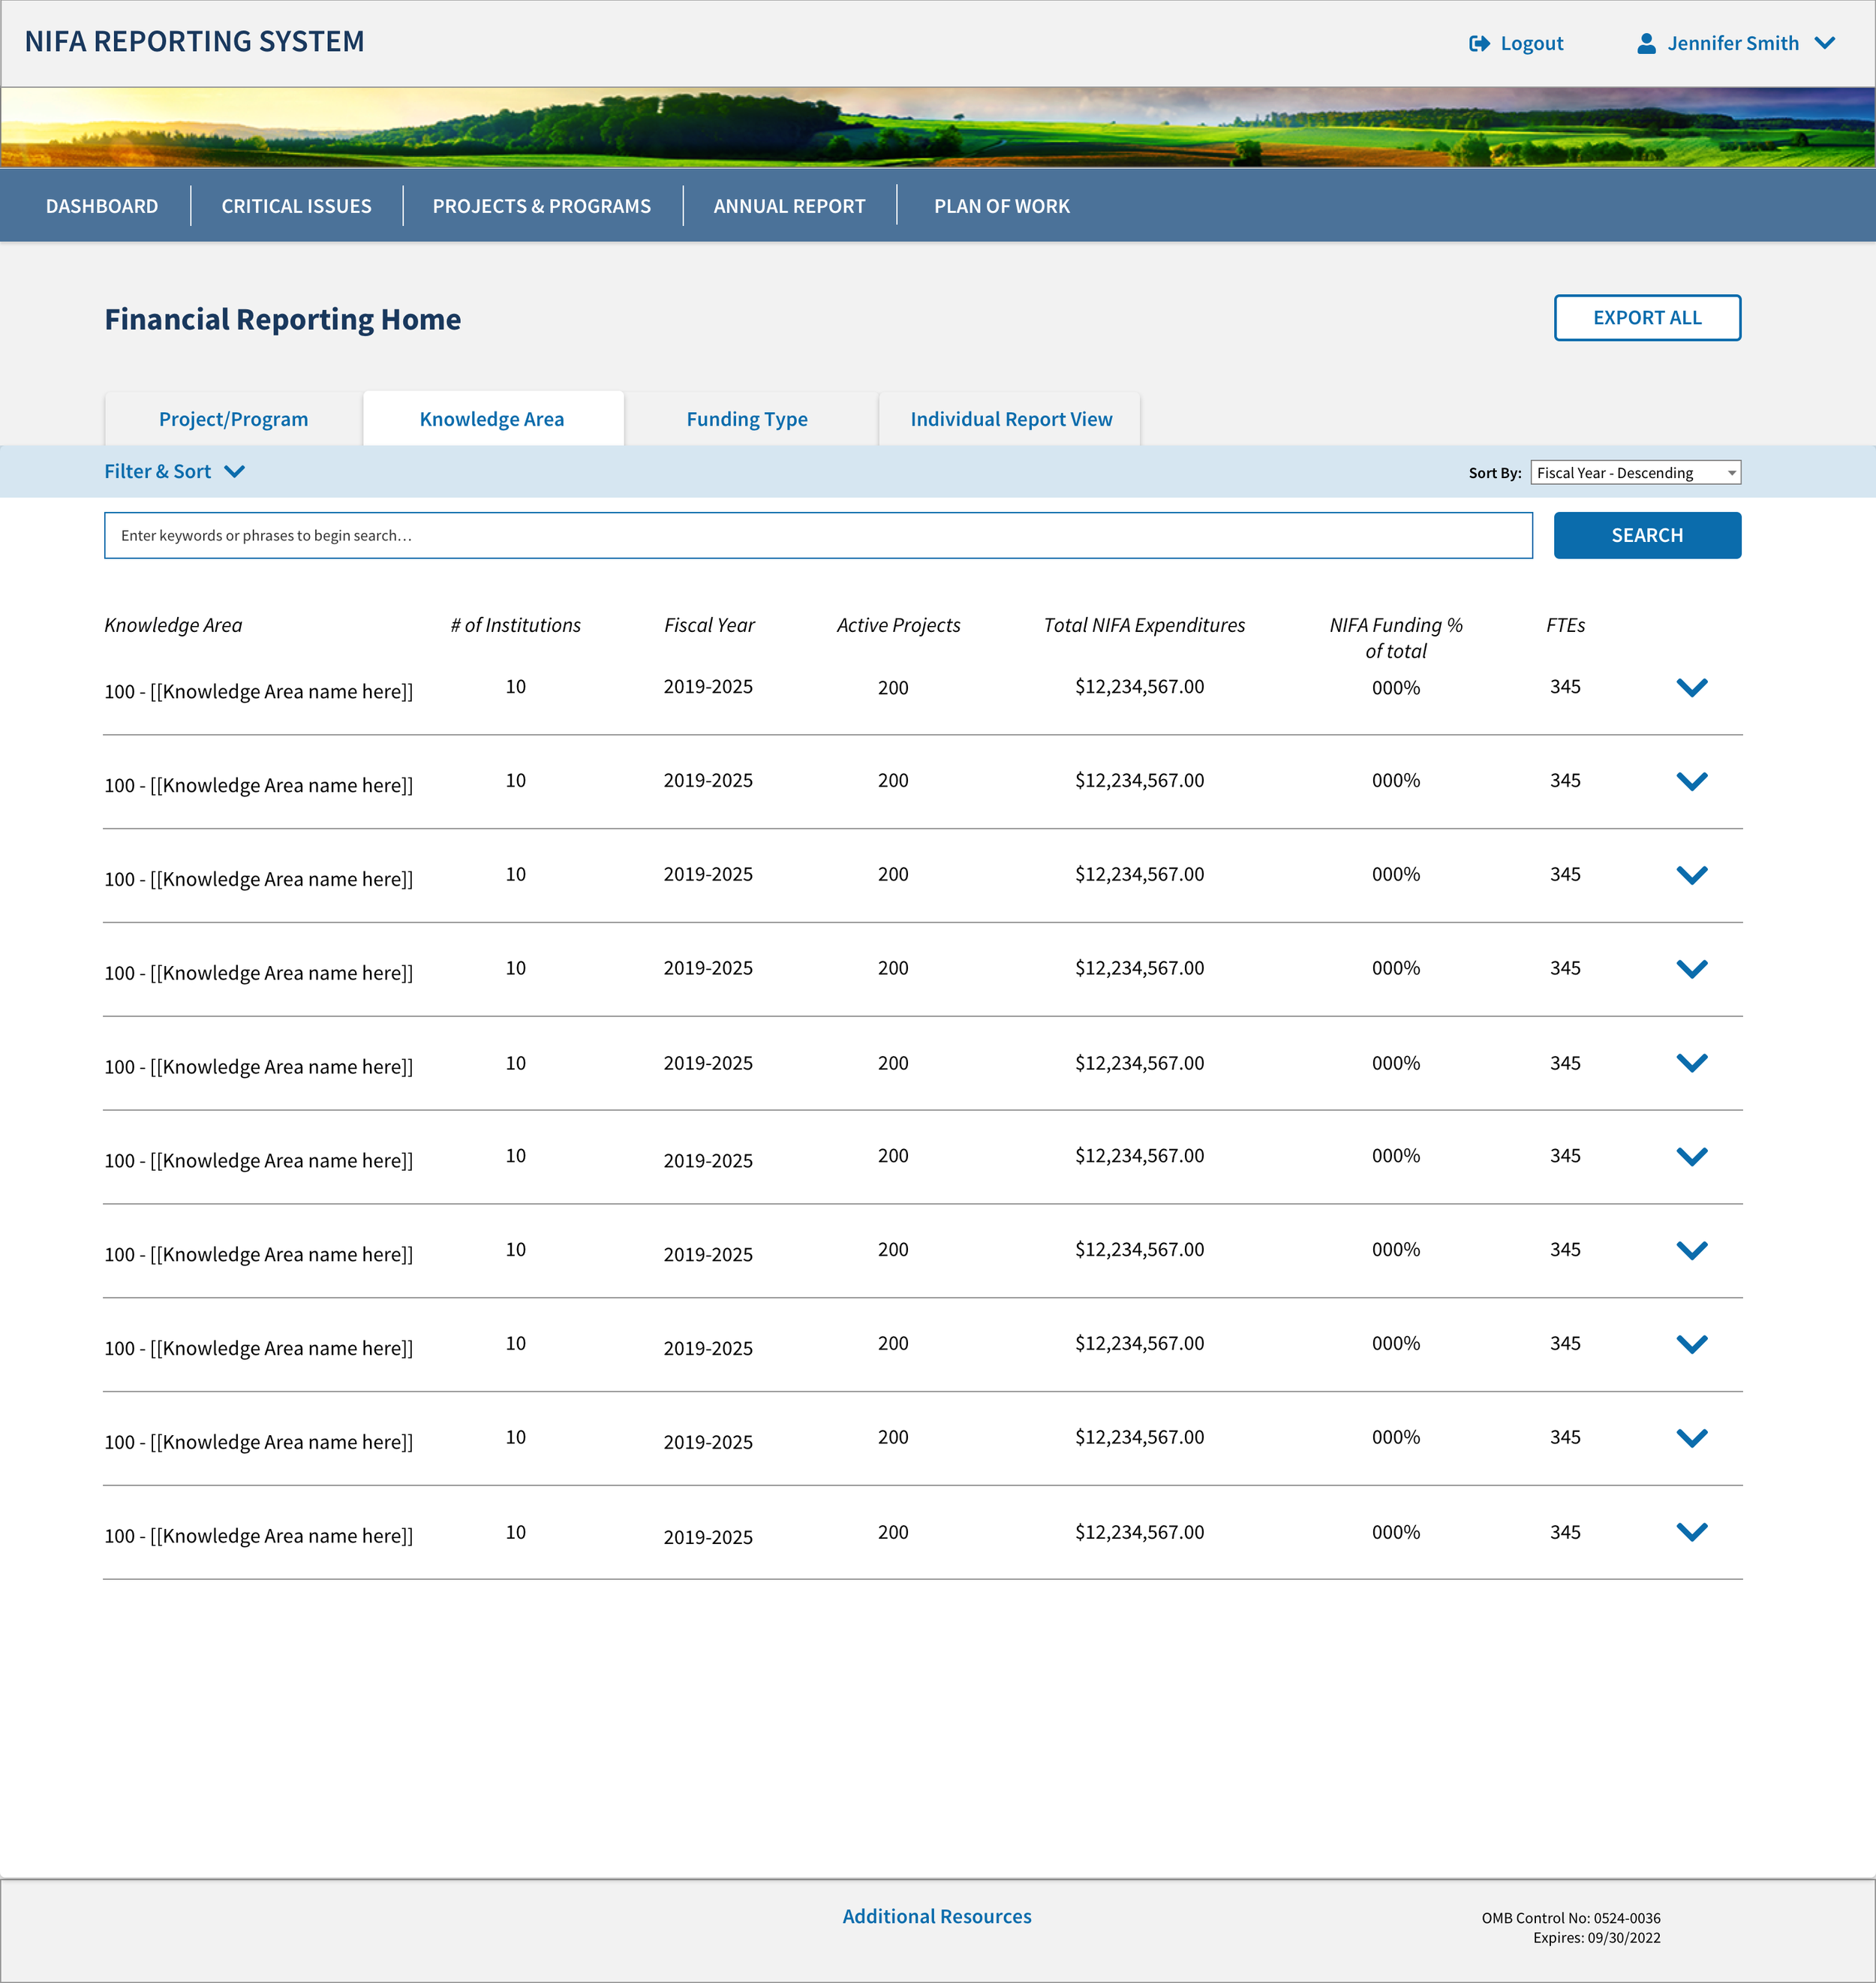Open Critical Issues in navigation bar
Screen dimensions: 1876x1983
click(296, 206)
